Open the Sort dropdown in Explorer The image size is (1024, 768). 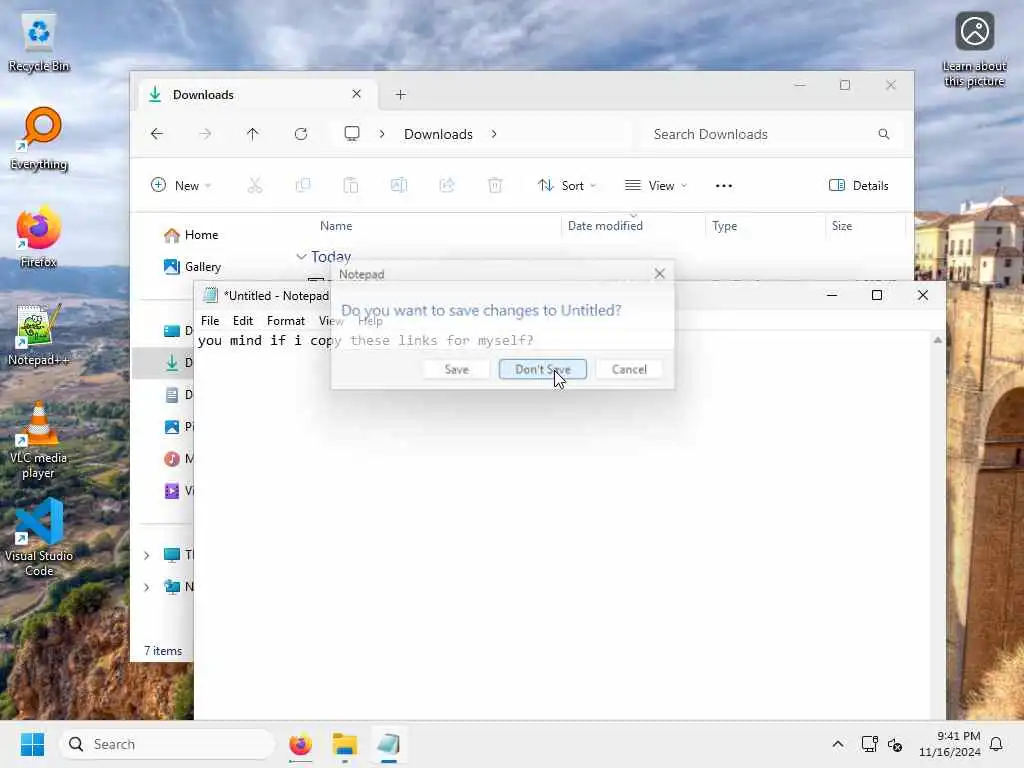[x=566, y=185]
